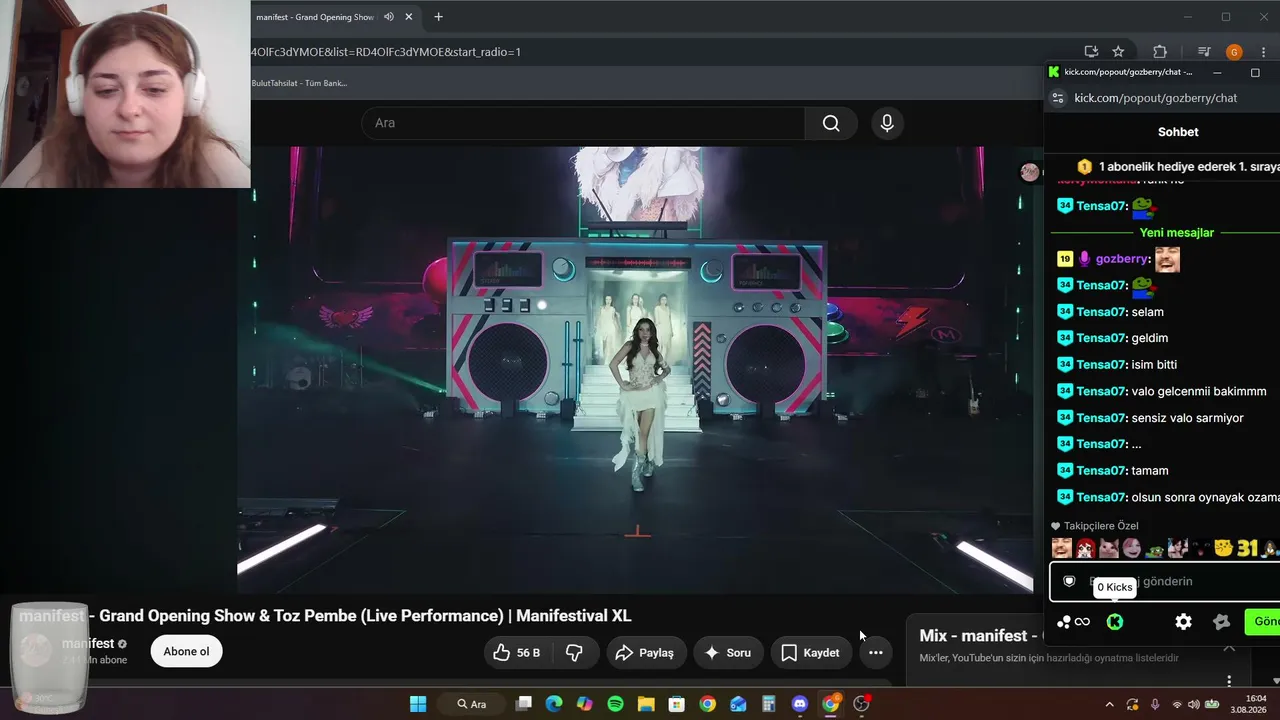This screenshot has width=1280, height=720.
Task: Mute the tab via speaker icon
Action: [x=389, y=17]
